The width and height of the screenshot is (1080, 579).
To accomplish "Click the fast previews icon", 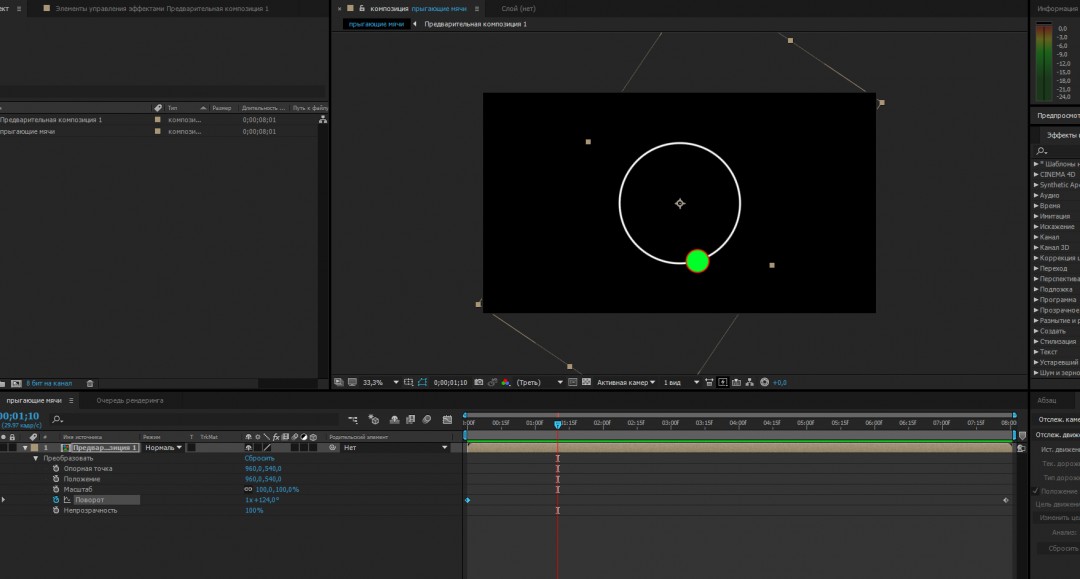I will [x=723, y=382].
